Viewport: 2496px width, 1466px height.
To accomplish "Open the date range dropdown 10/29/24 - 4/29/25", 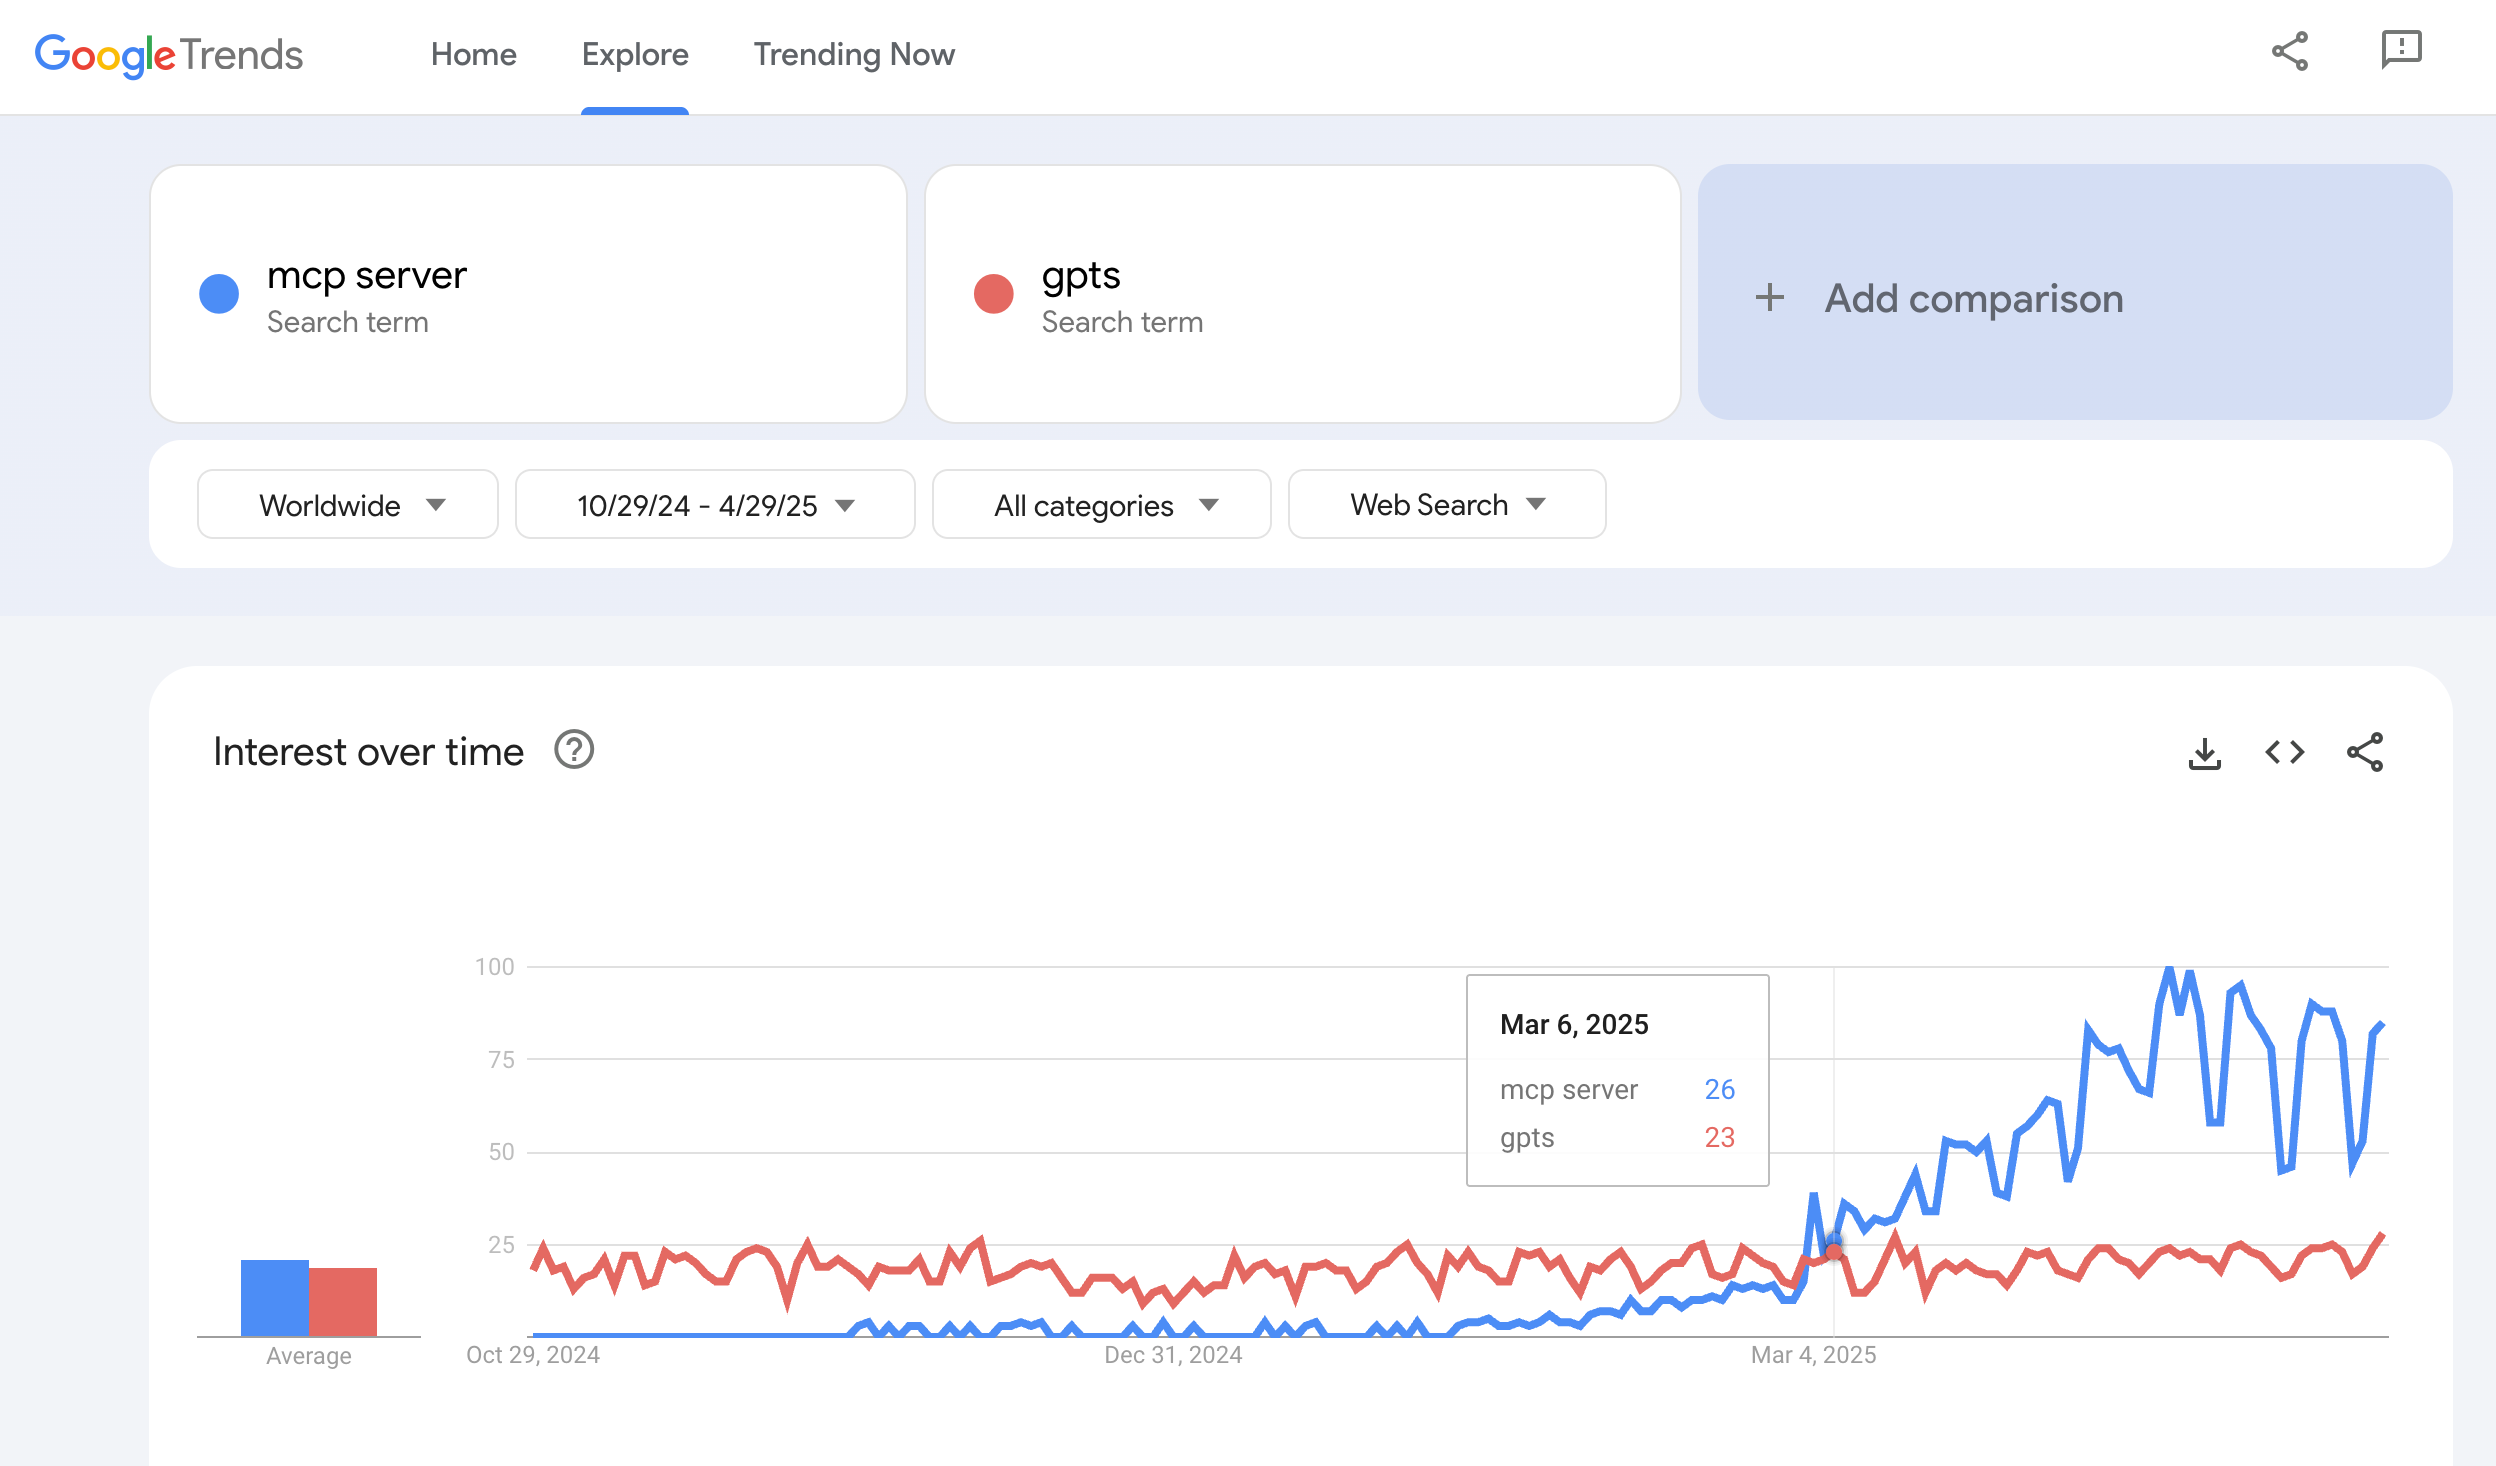I will click(714, 505).
